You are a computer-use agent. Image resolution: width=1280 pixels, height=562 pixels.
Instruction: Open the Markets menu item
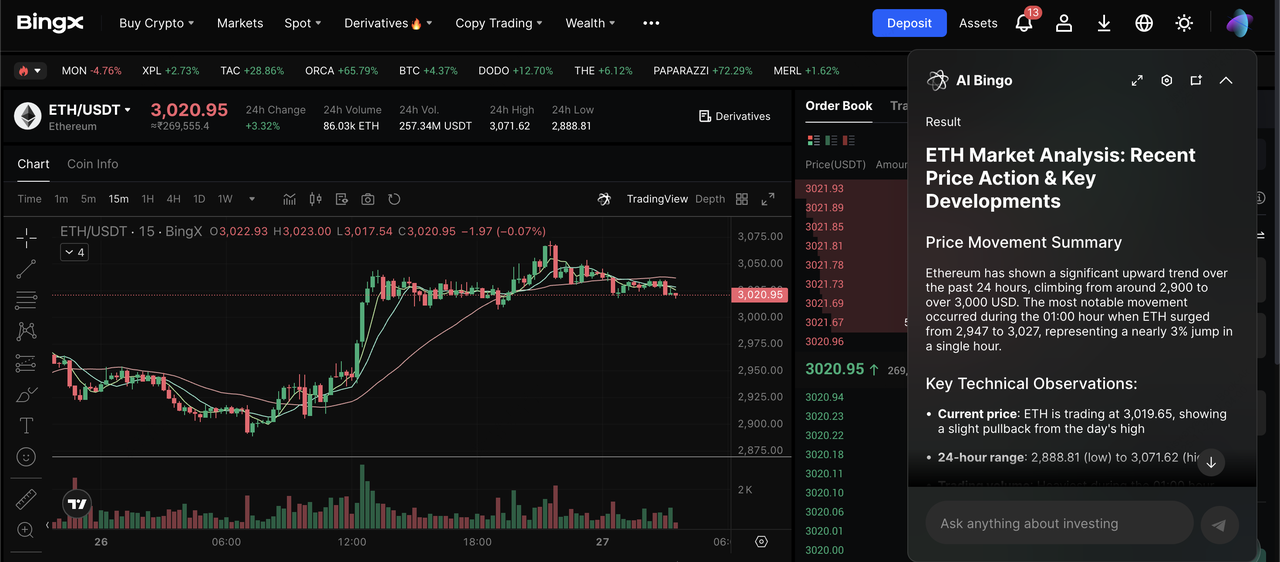[x=240, y=23]
